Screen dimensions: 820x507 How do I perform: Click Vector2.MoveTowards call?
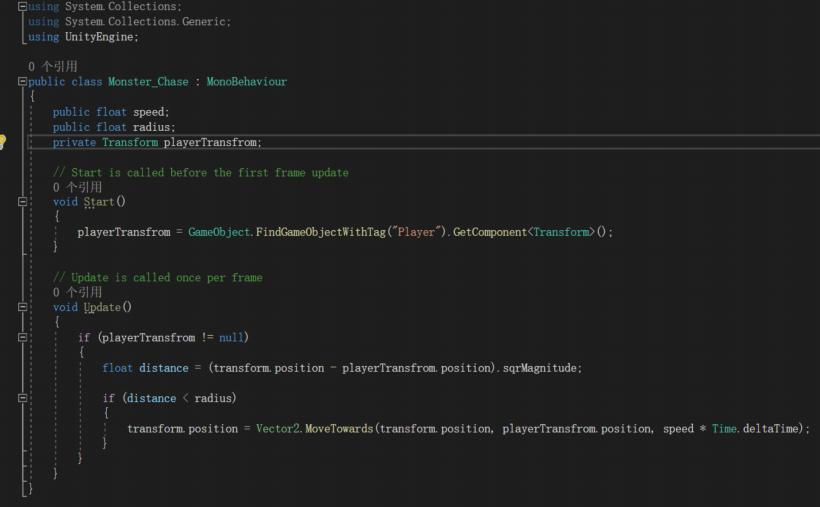(x=314, y=429)
